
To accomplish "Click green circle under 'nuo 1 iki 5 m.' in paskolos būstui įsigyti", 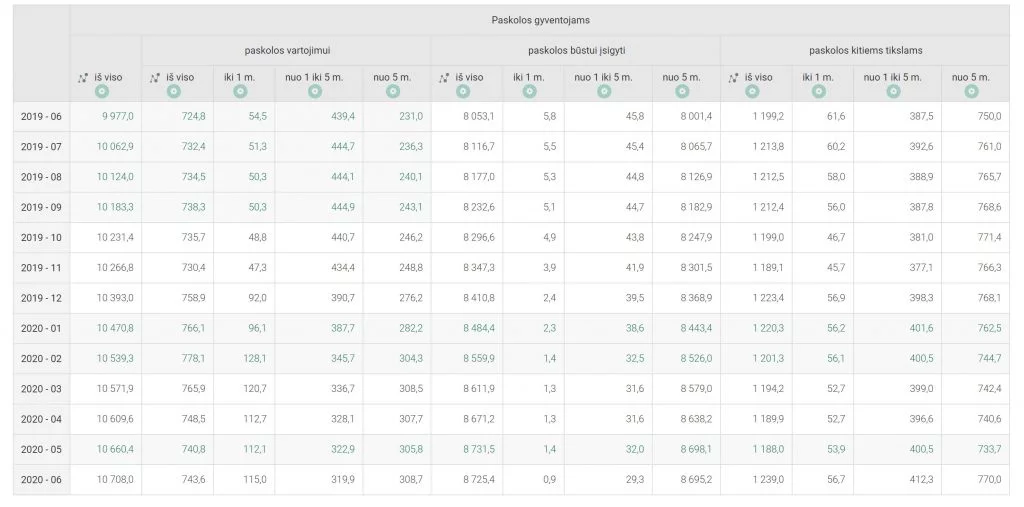I will click(603, 91).
